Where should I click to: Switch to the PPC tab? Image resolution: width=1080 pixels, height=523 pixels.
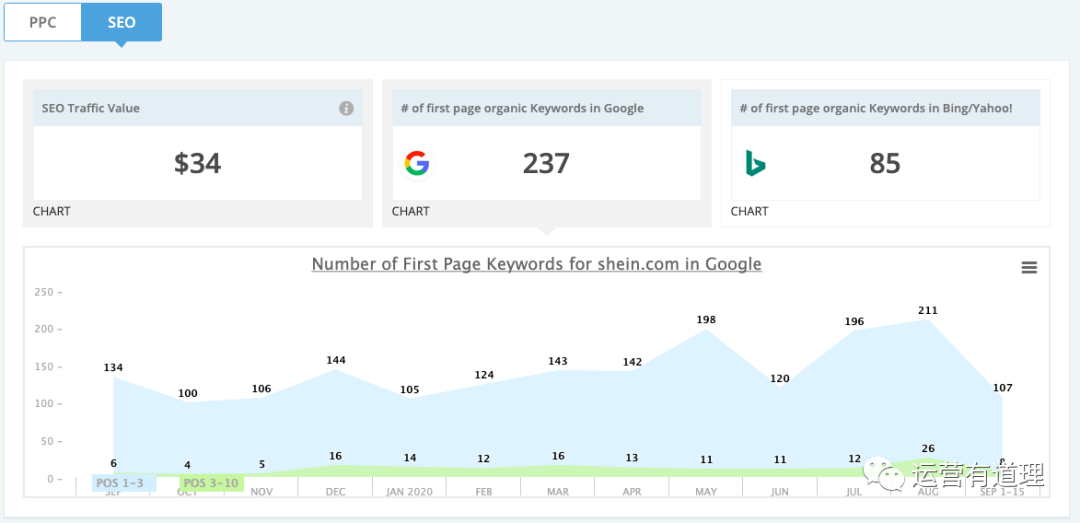[x=43, y=22]
